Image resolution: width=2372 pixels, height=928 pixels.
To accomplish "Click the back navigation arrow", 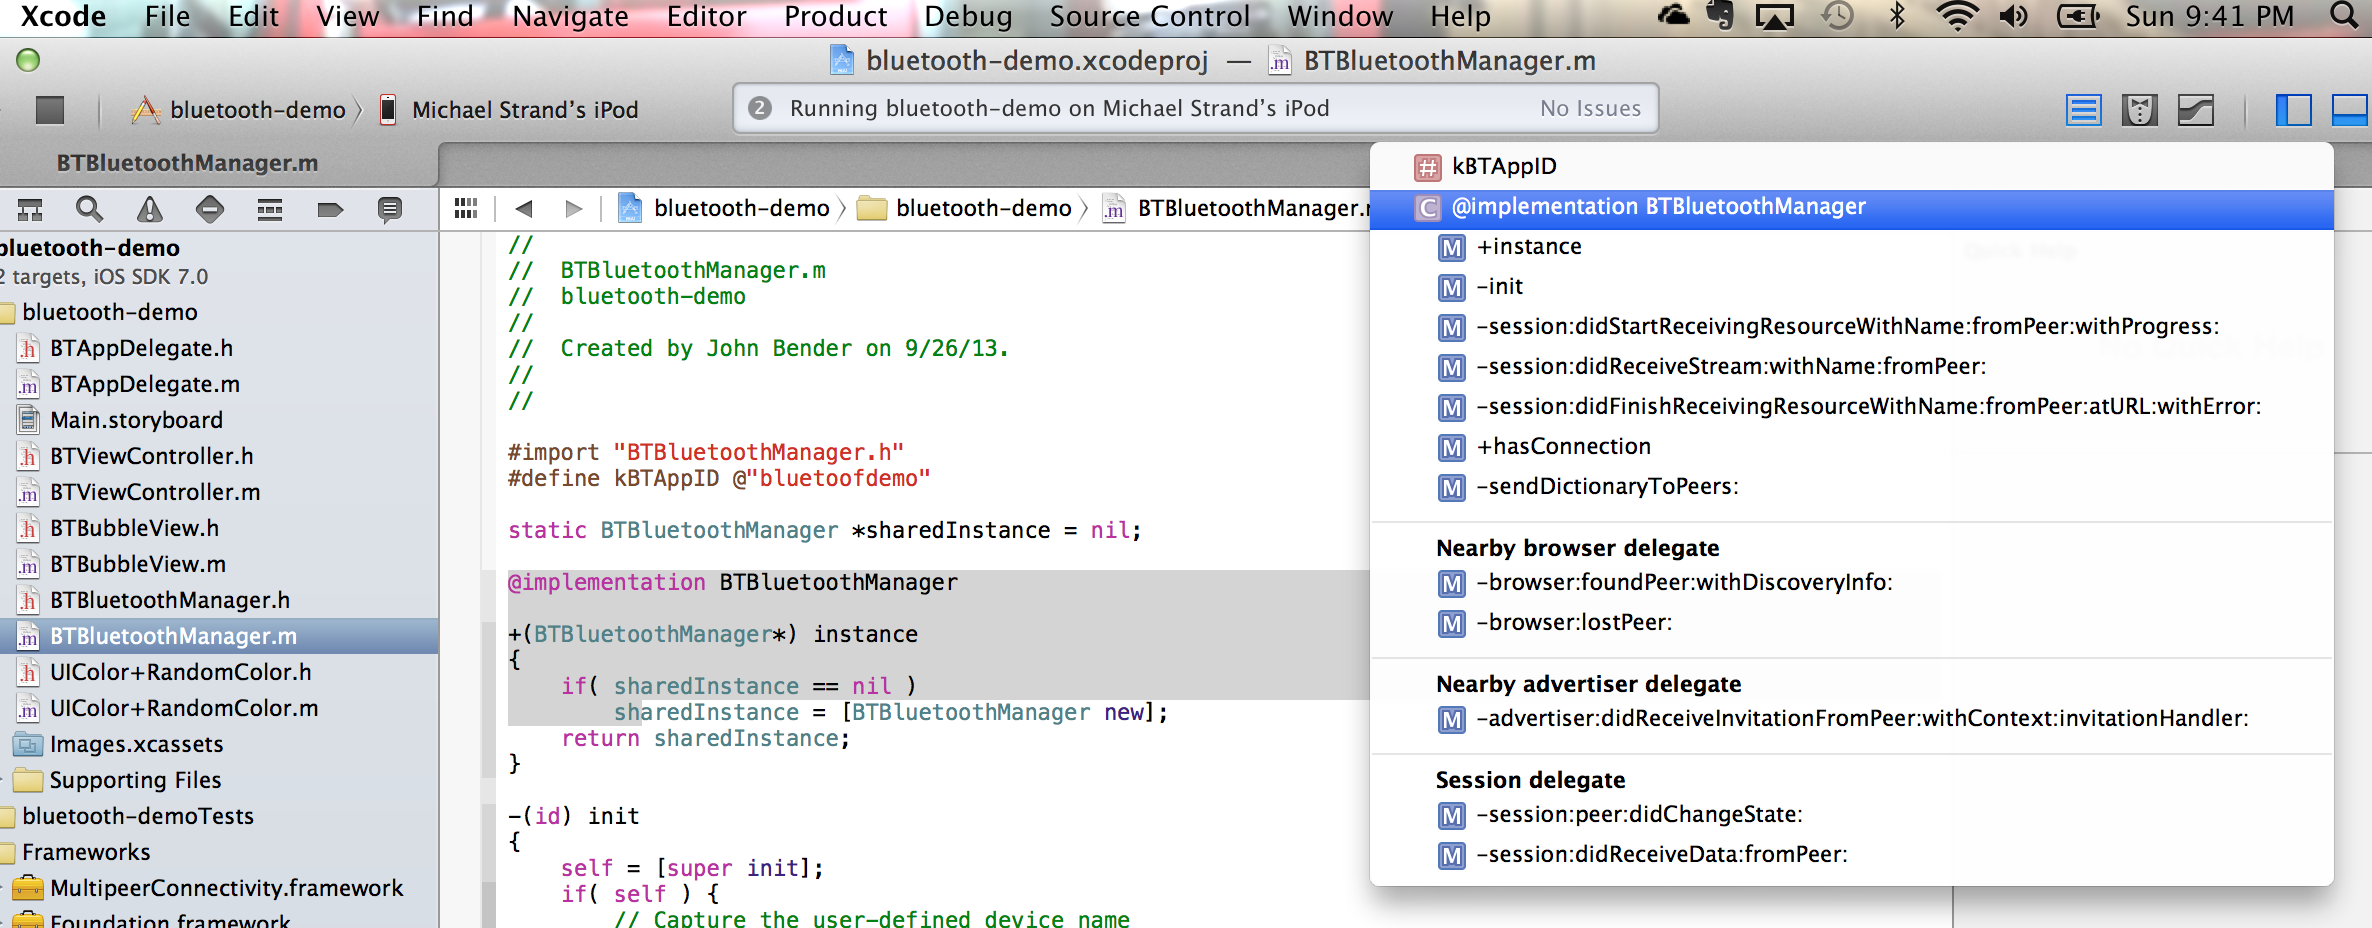I will click(523, 208).
